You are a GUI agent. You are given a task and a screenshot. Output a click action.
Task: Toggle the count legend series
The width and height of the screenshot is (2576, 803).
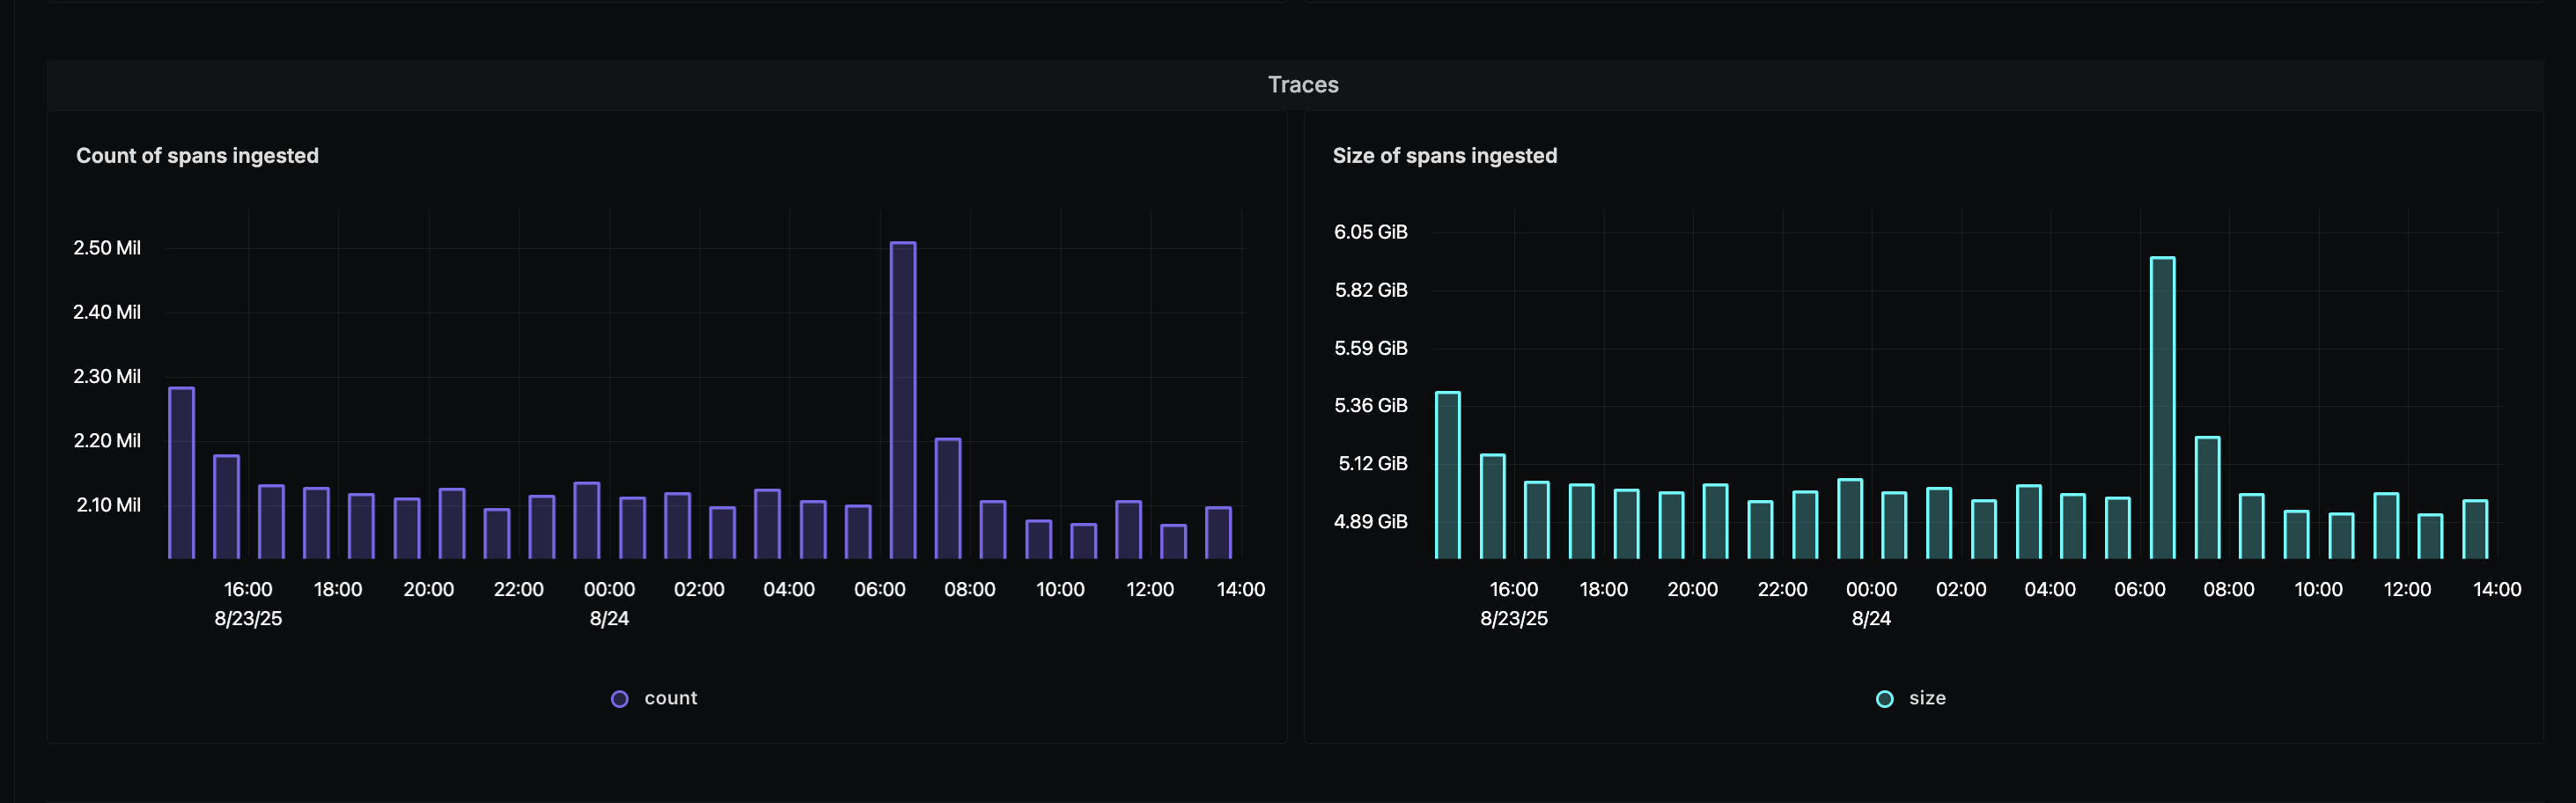click(x=654, y=698)
